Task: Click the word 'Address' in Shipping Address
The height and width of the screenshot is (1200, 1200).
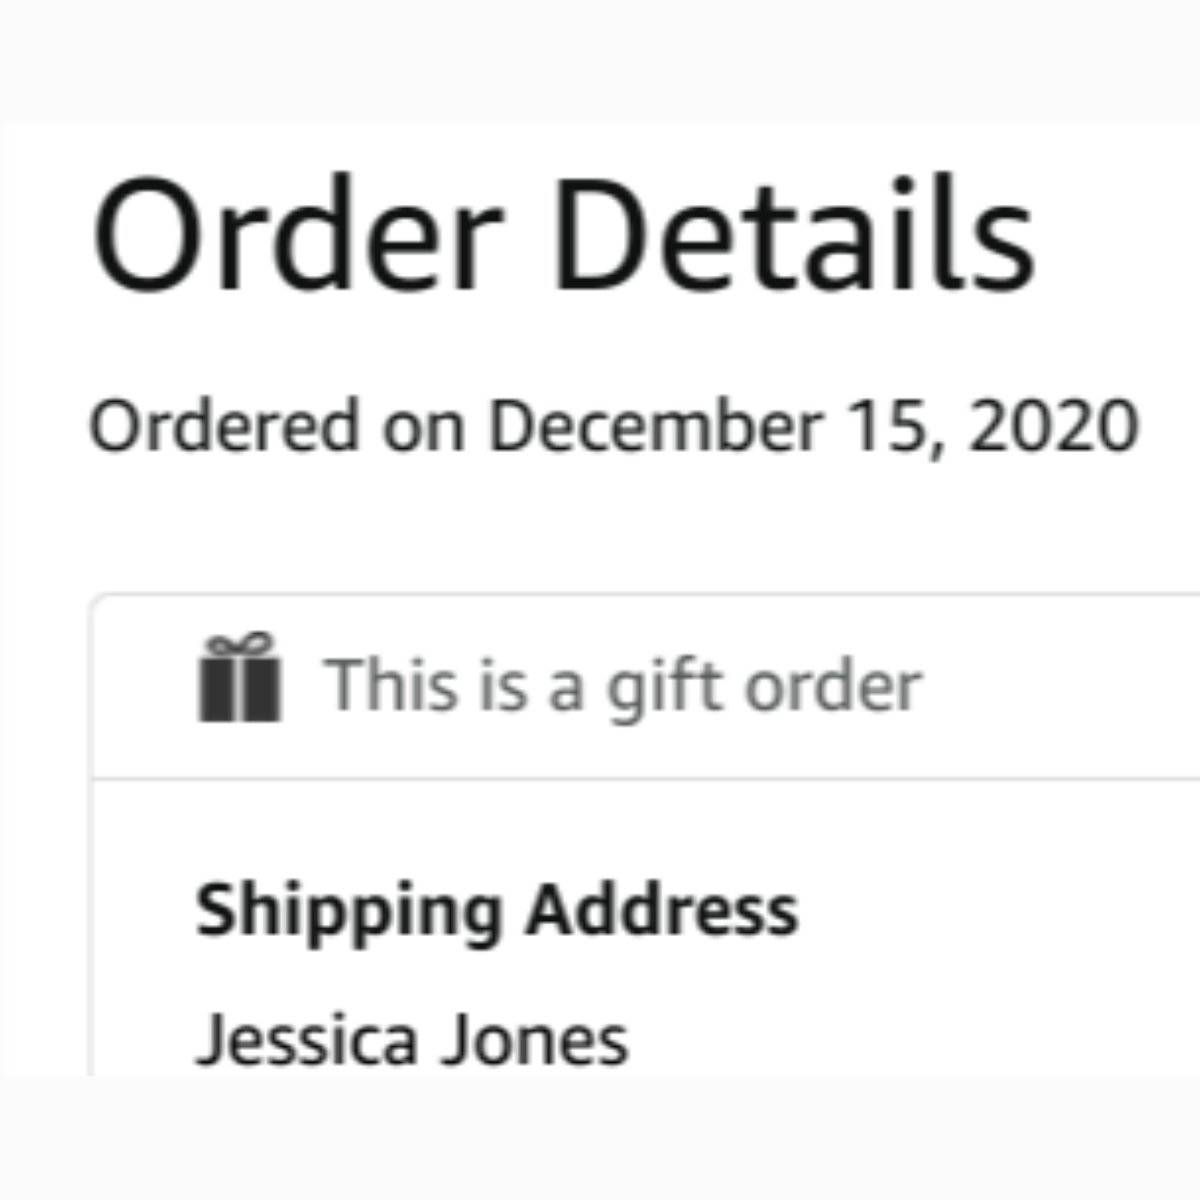Action: coord(662,911)
